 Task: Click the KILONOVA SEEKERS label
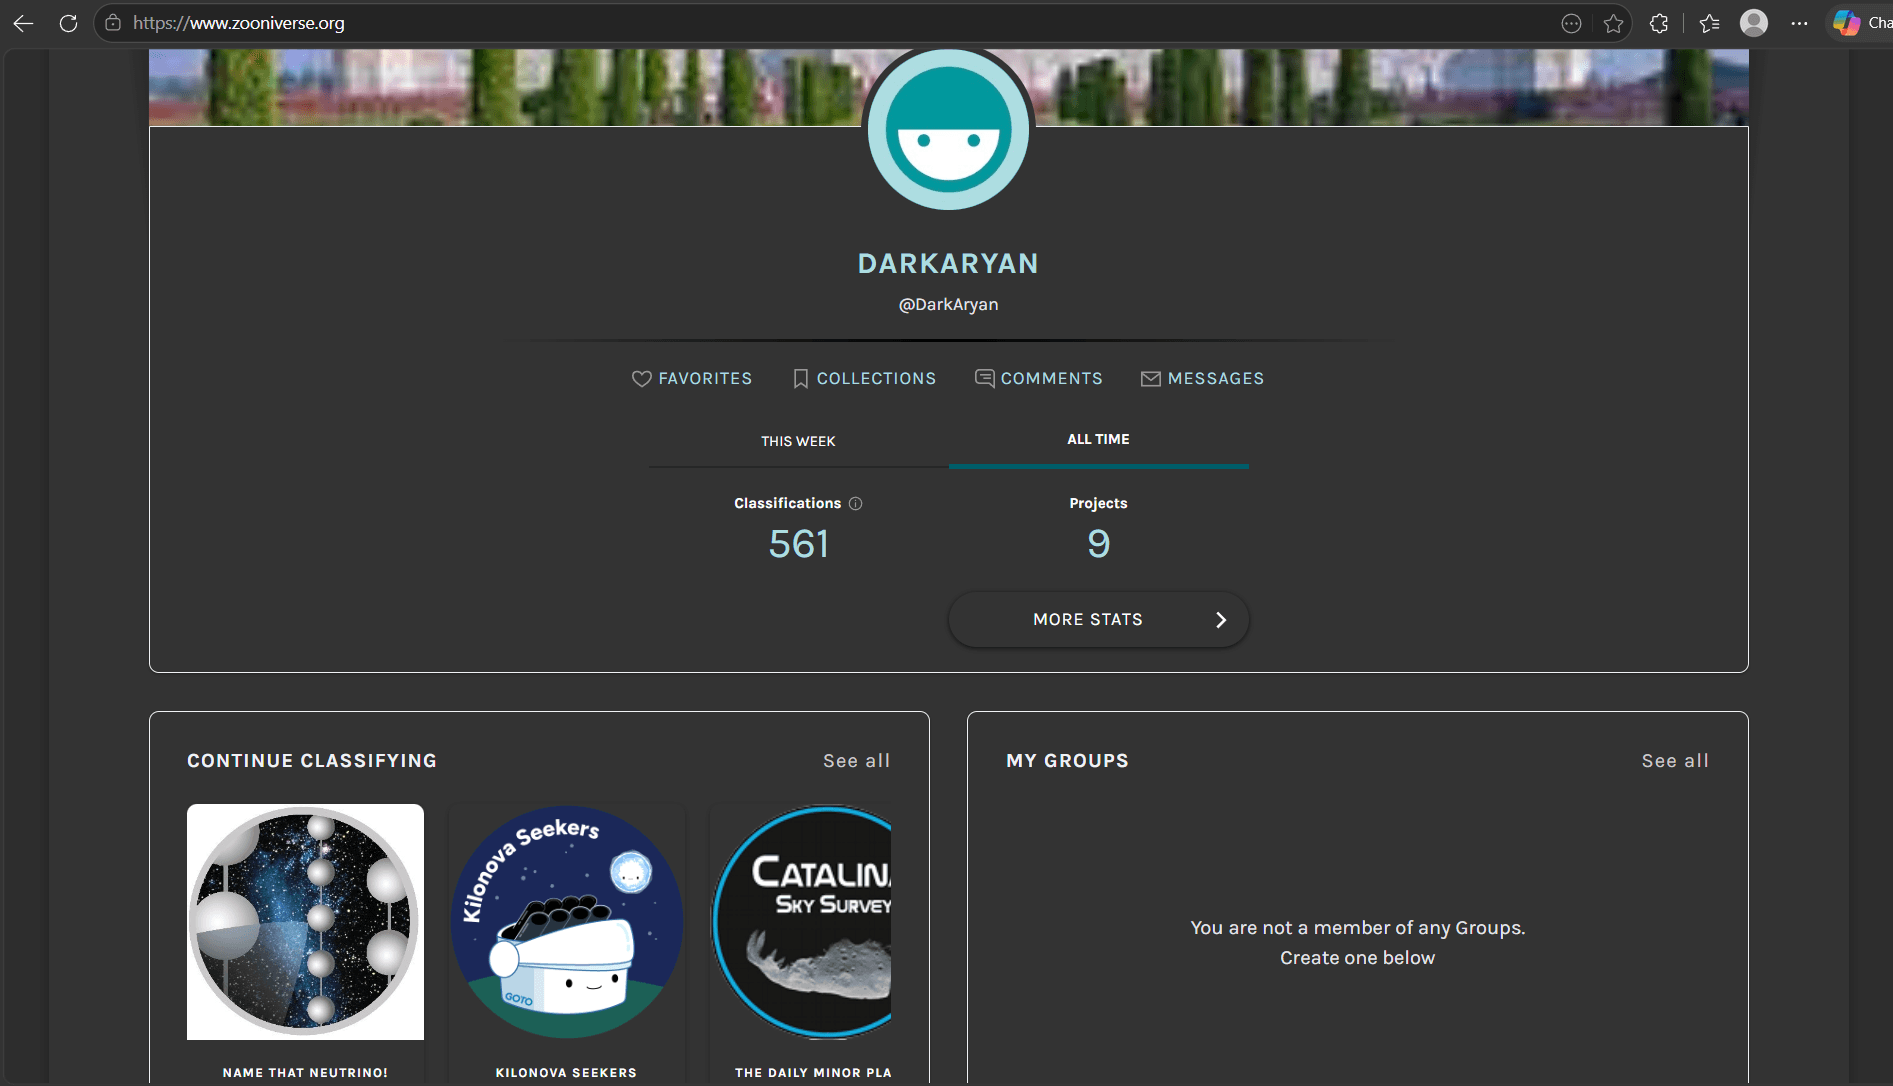pyautogui.click(x=566, y=1073)
